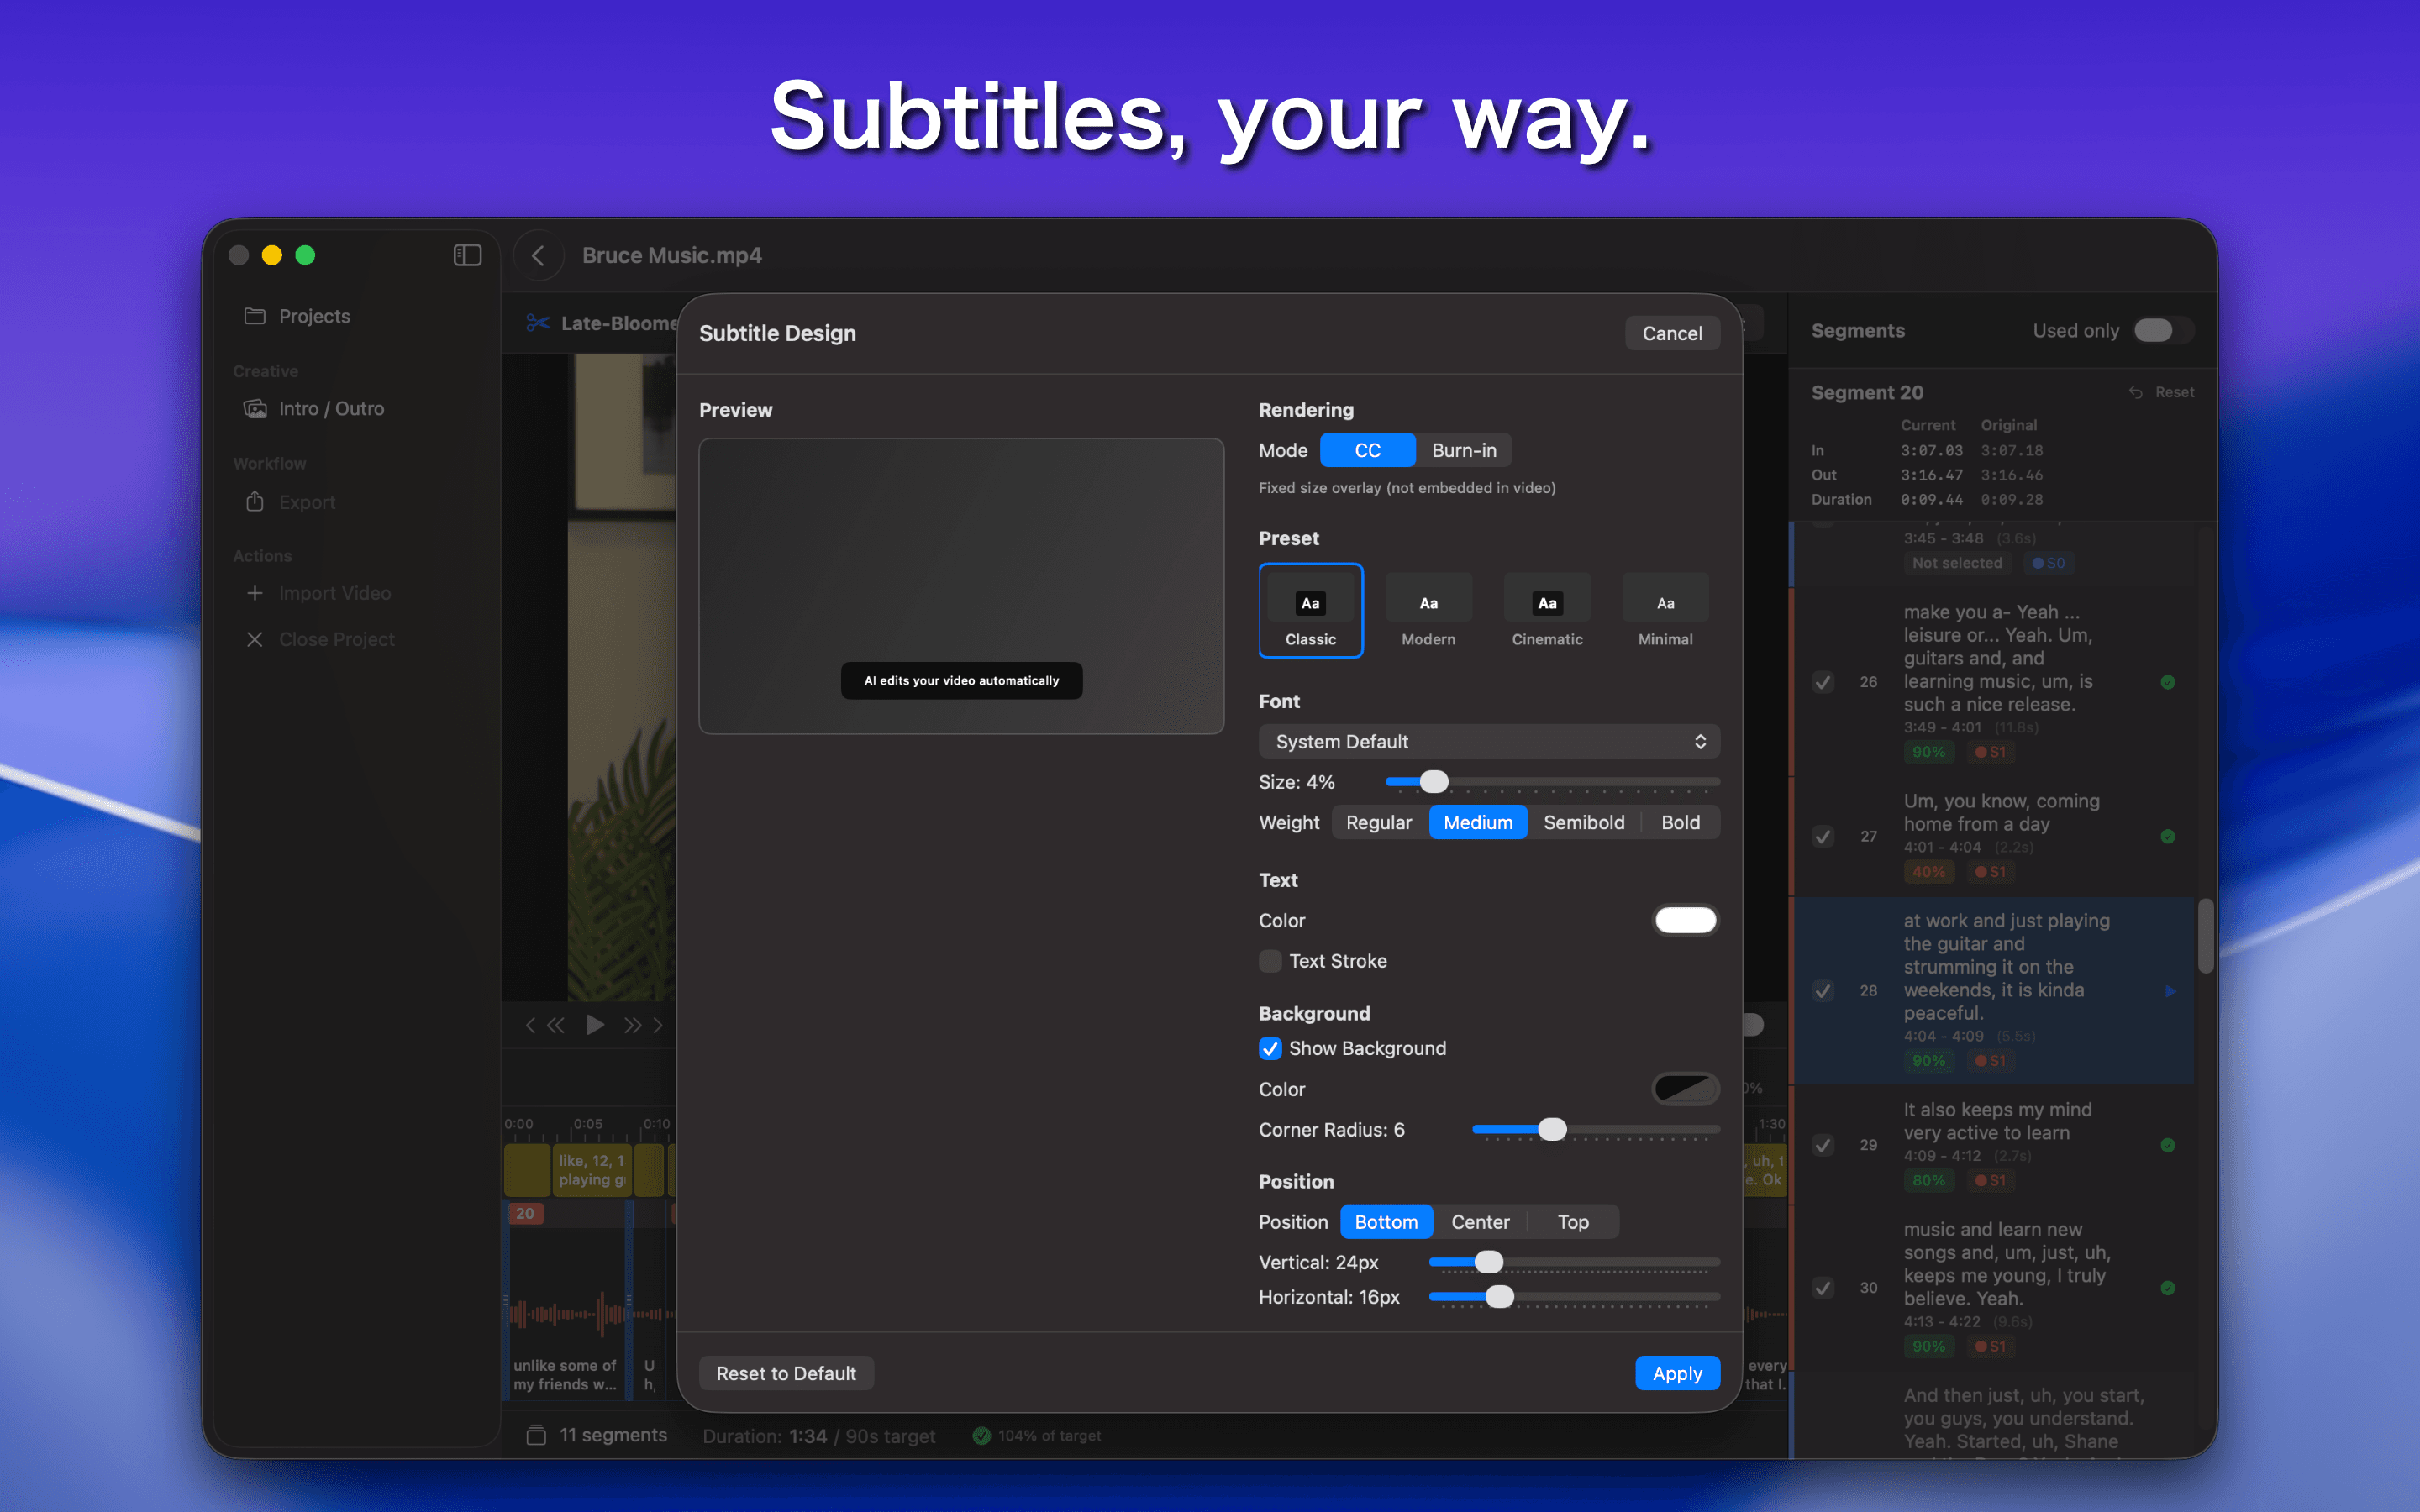
Task: Set subtitle Position to Top
Action: tap(1572, 1221)
